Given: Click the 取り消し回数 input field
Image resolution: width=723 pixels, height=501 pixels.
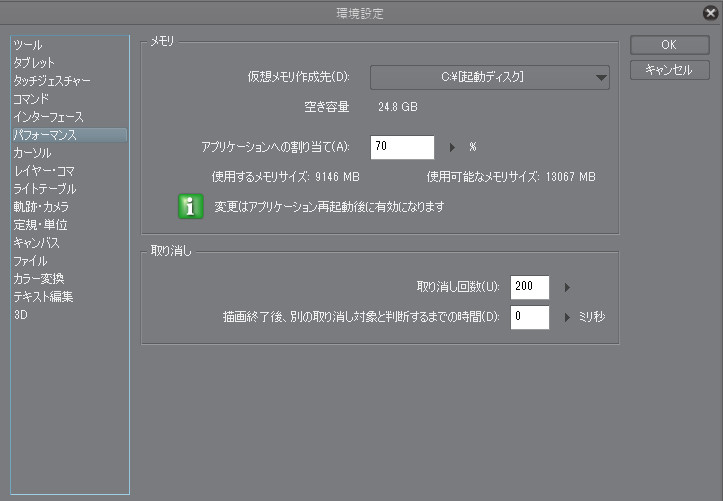Looking at the screenshot, I should (x=529, y=287).
